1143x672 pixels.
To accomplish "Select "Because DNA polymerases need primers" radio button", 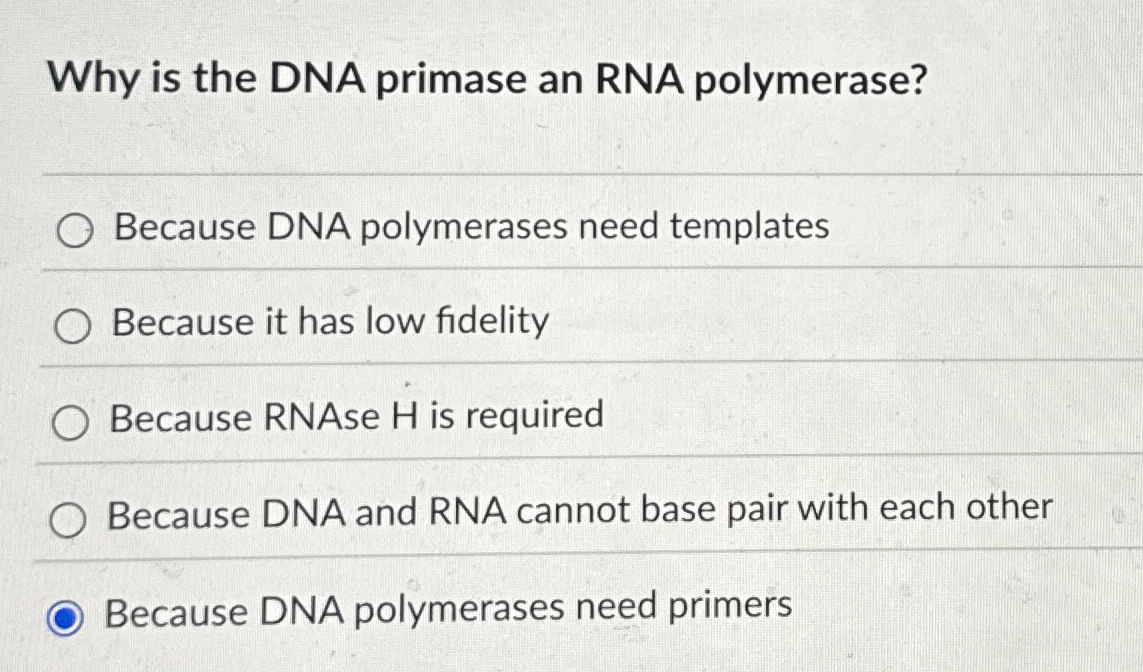I will 63,615.
